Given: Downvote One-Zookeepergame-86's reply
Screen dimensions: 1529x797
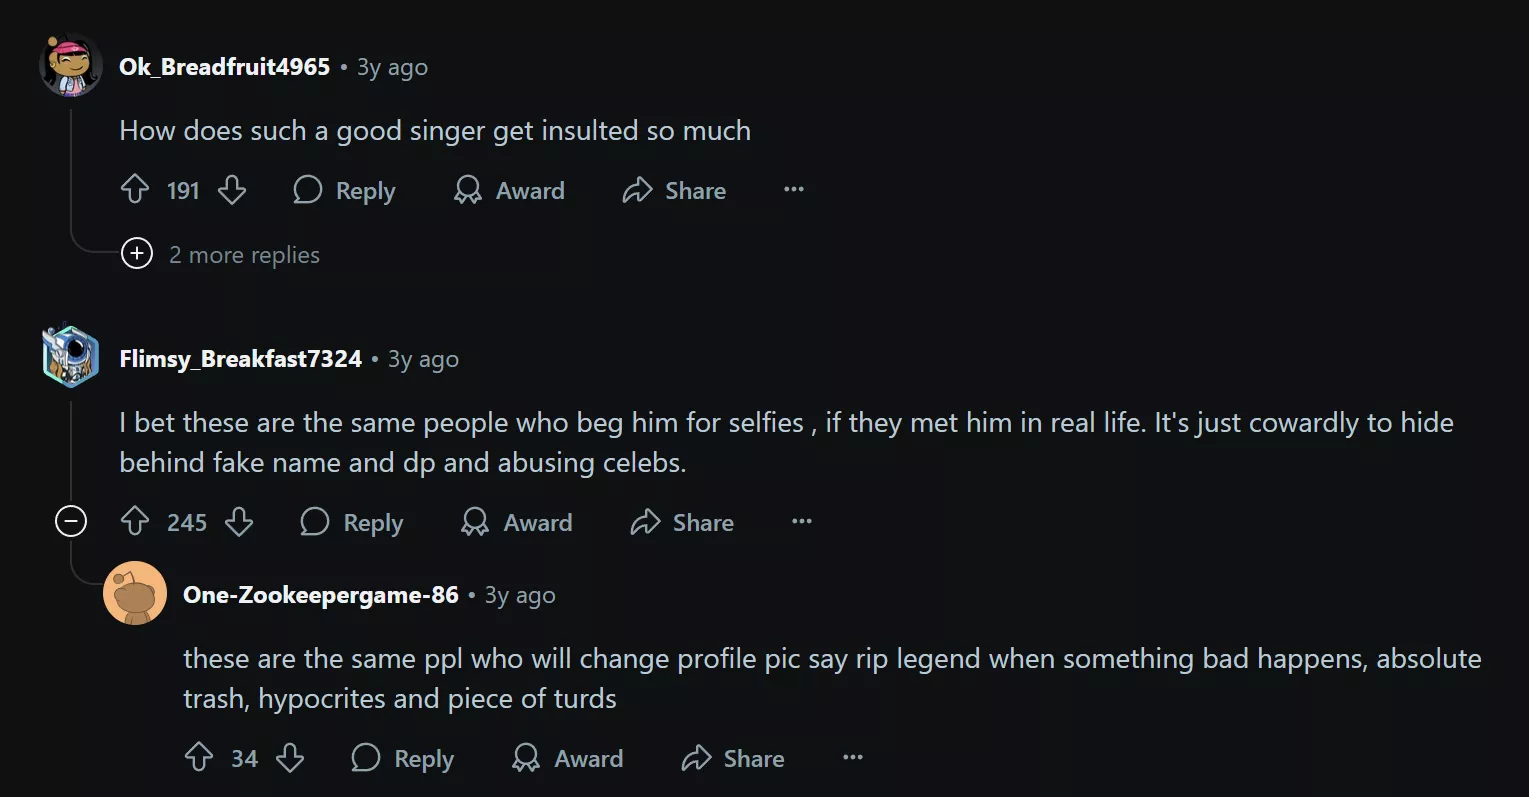Looking at the screenshot, I should (290, 758).
